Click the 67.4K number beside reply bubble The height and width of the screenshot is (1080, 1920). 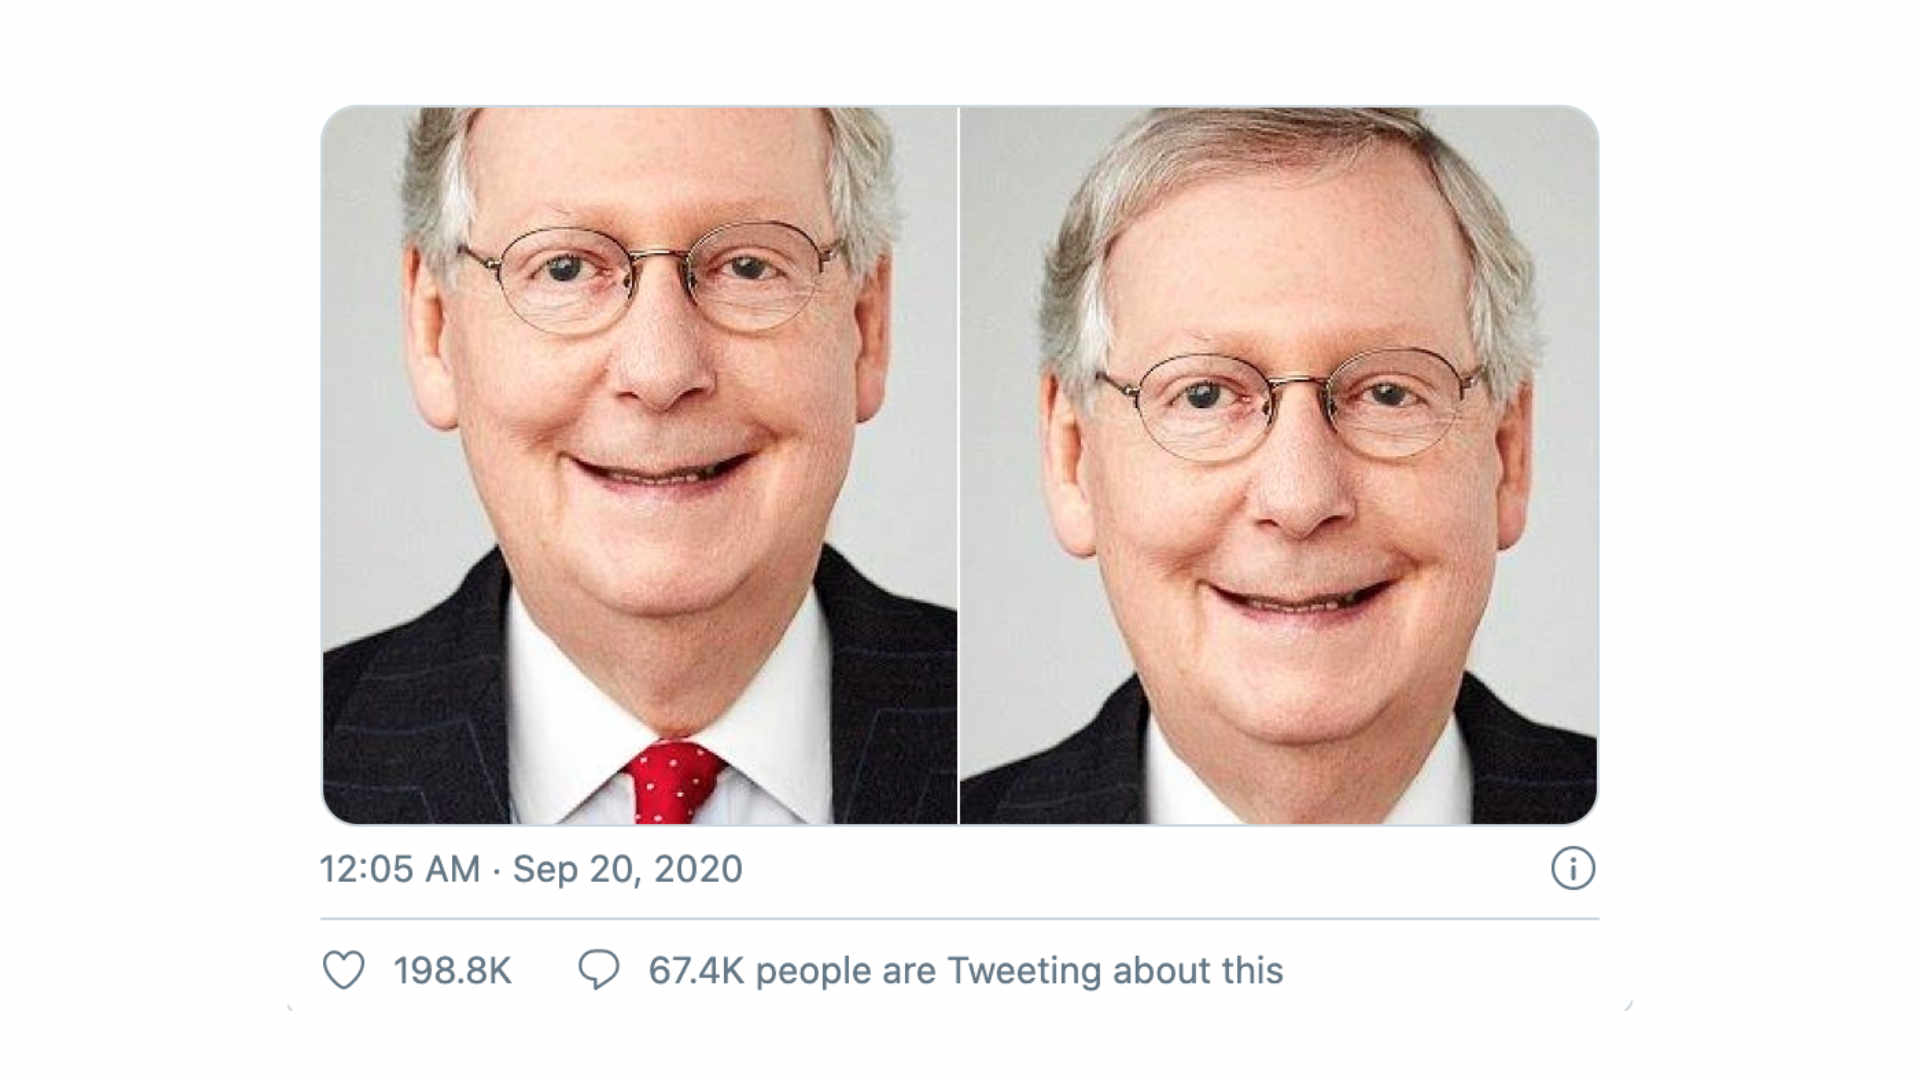tap(696, 971)
